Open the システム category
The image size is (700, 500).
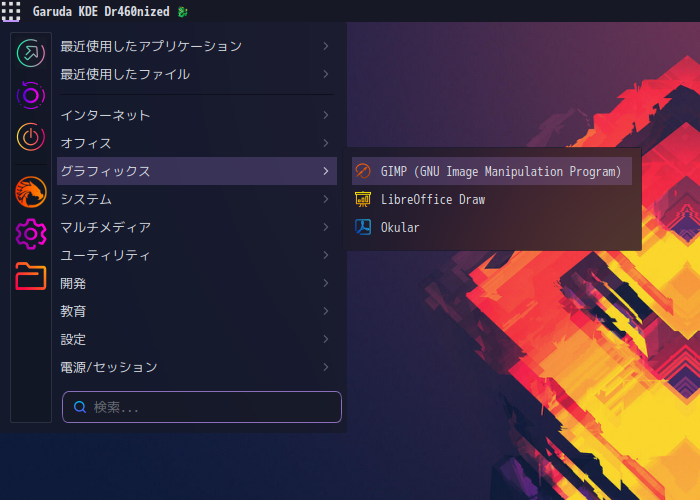(x=197, y=199)
